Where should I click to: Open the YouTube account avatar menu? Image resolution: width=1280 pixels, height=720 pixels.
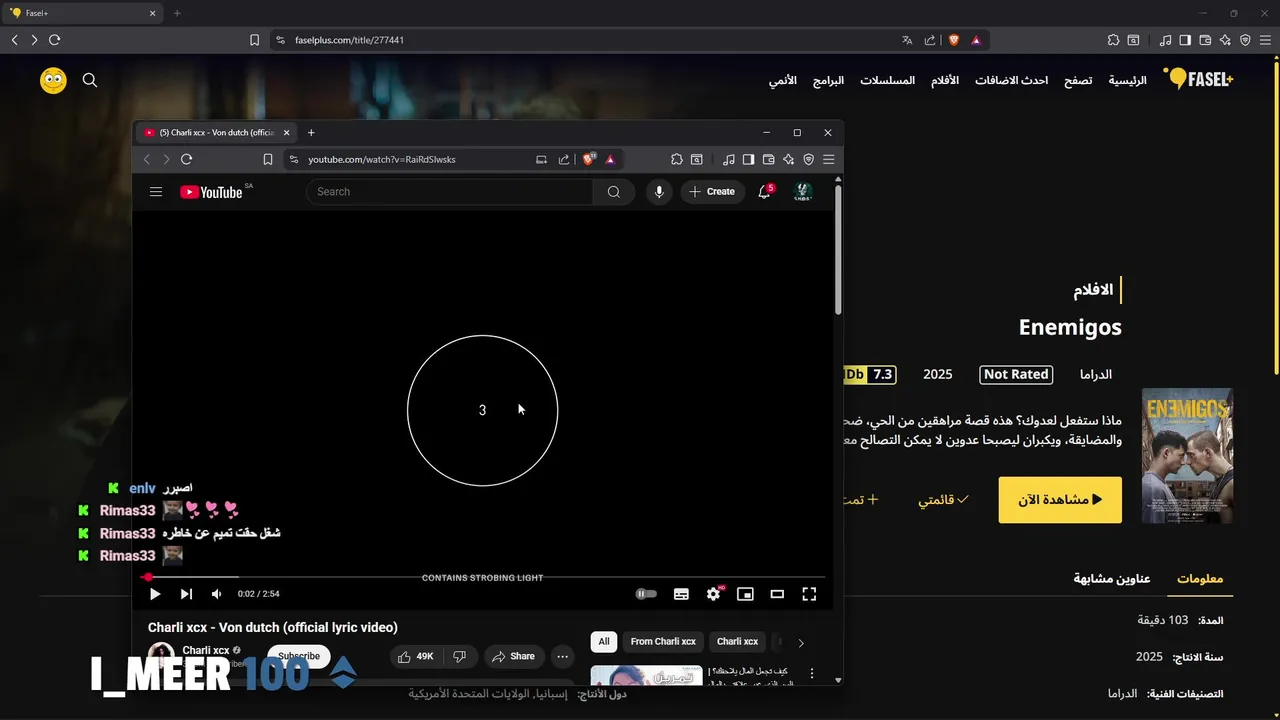(x=803, y=192)
